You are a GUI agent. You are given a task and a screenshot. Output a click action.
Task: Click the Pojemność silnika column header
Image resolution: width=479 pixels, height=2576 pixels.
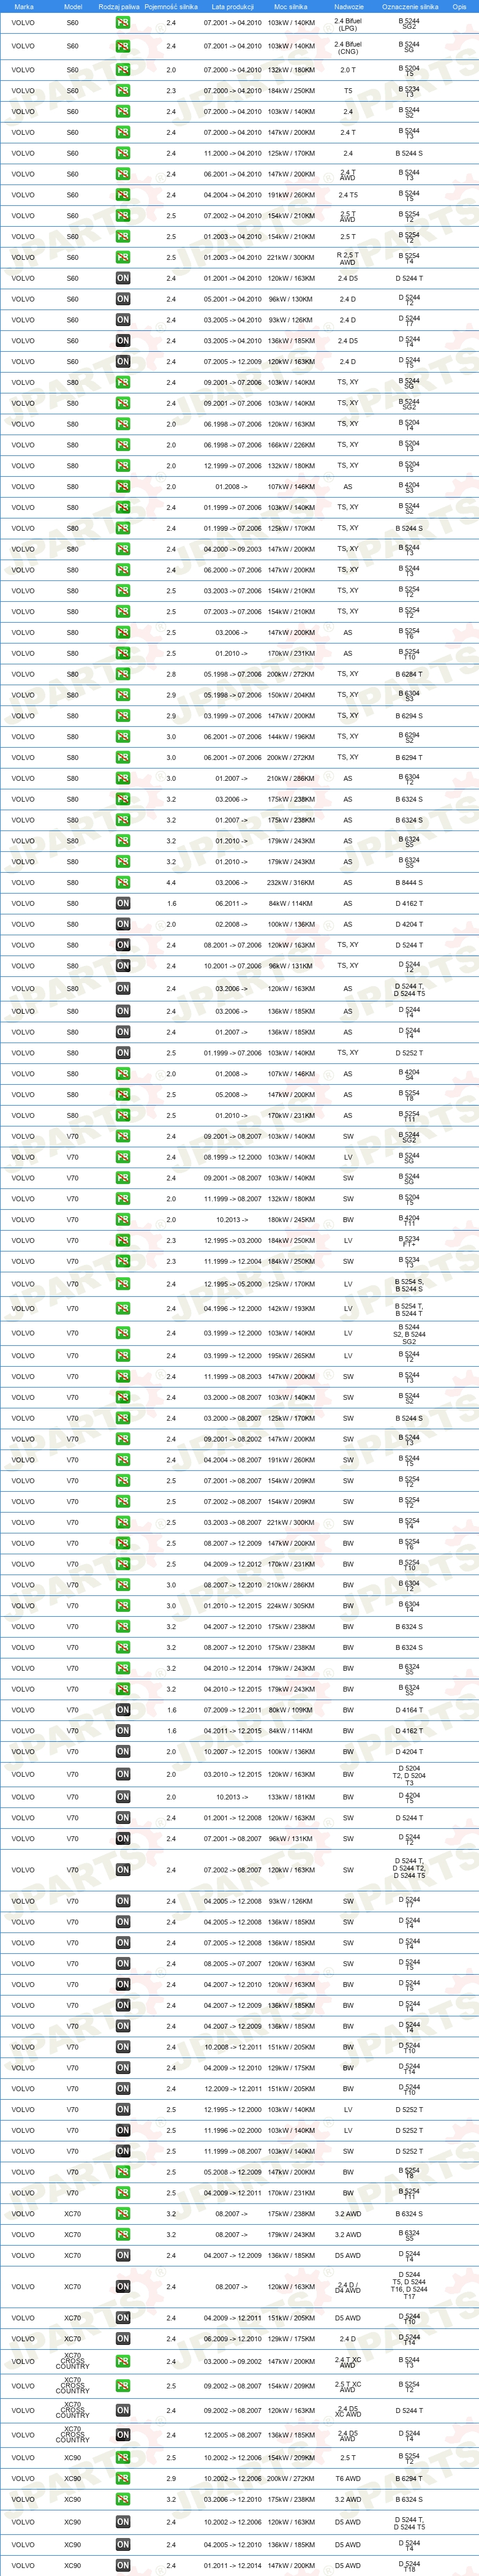(x=171, y=6)
